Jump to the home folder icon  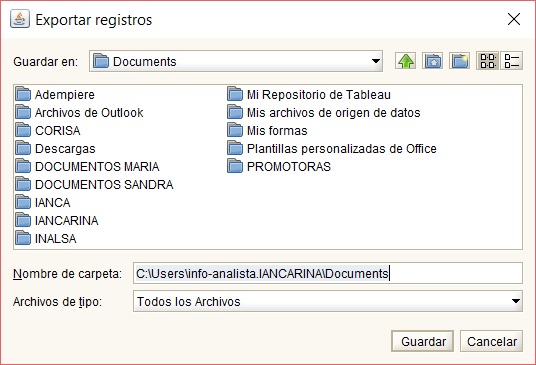click(x=432, y=62)
